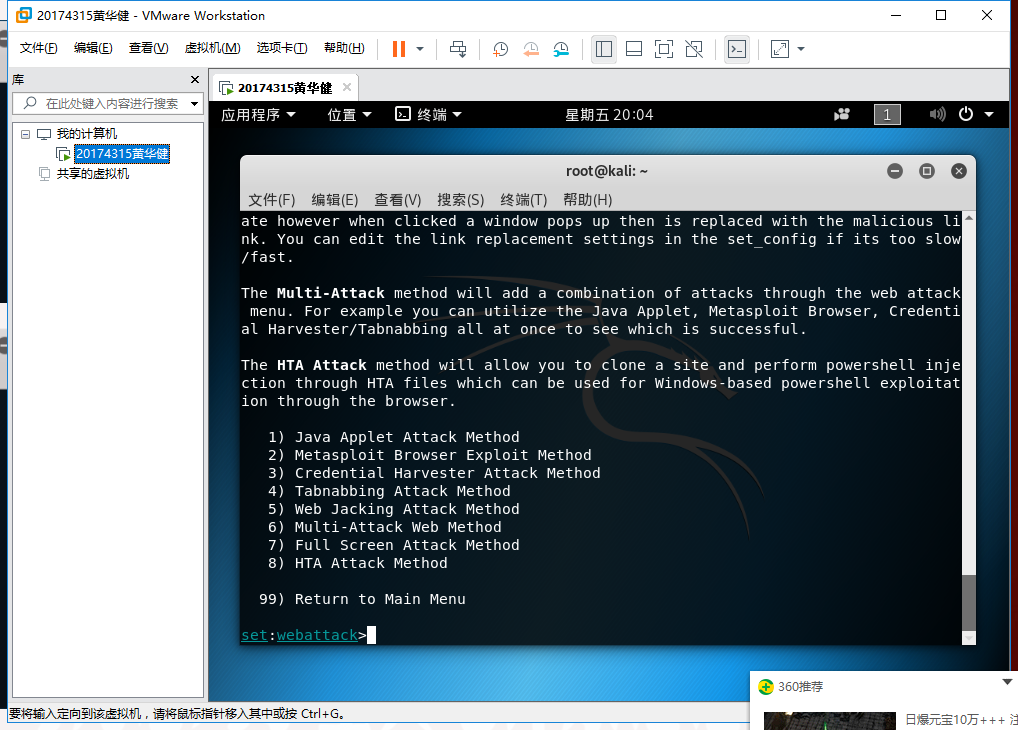Minimize the root@kali terminal window
The width and height of the screenshot is (1018, 730).
click(x=895, y=171)
